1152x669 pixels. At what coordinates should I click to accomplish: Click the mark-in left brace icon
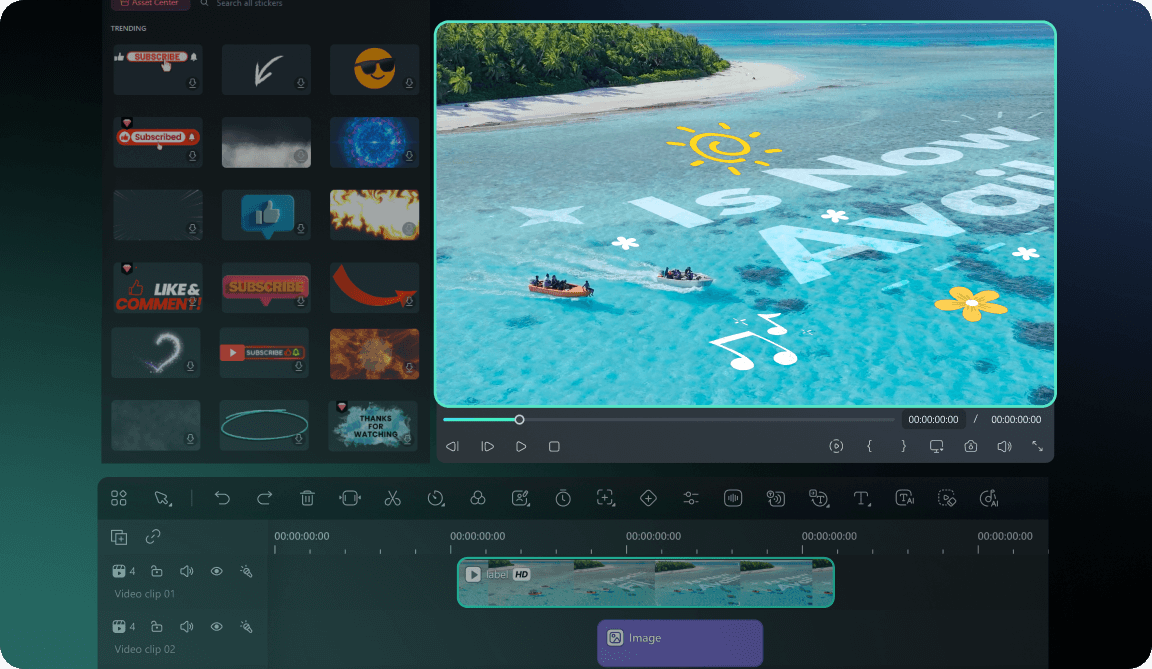(x=869, y=446)
